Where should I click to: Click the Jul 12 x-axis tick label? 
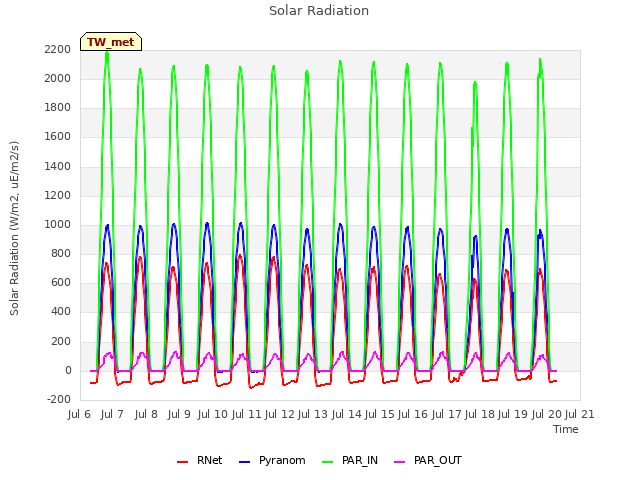coord(280,414)
